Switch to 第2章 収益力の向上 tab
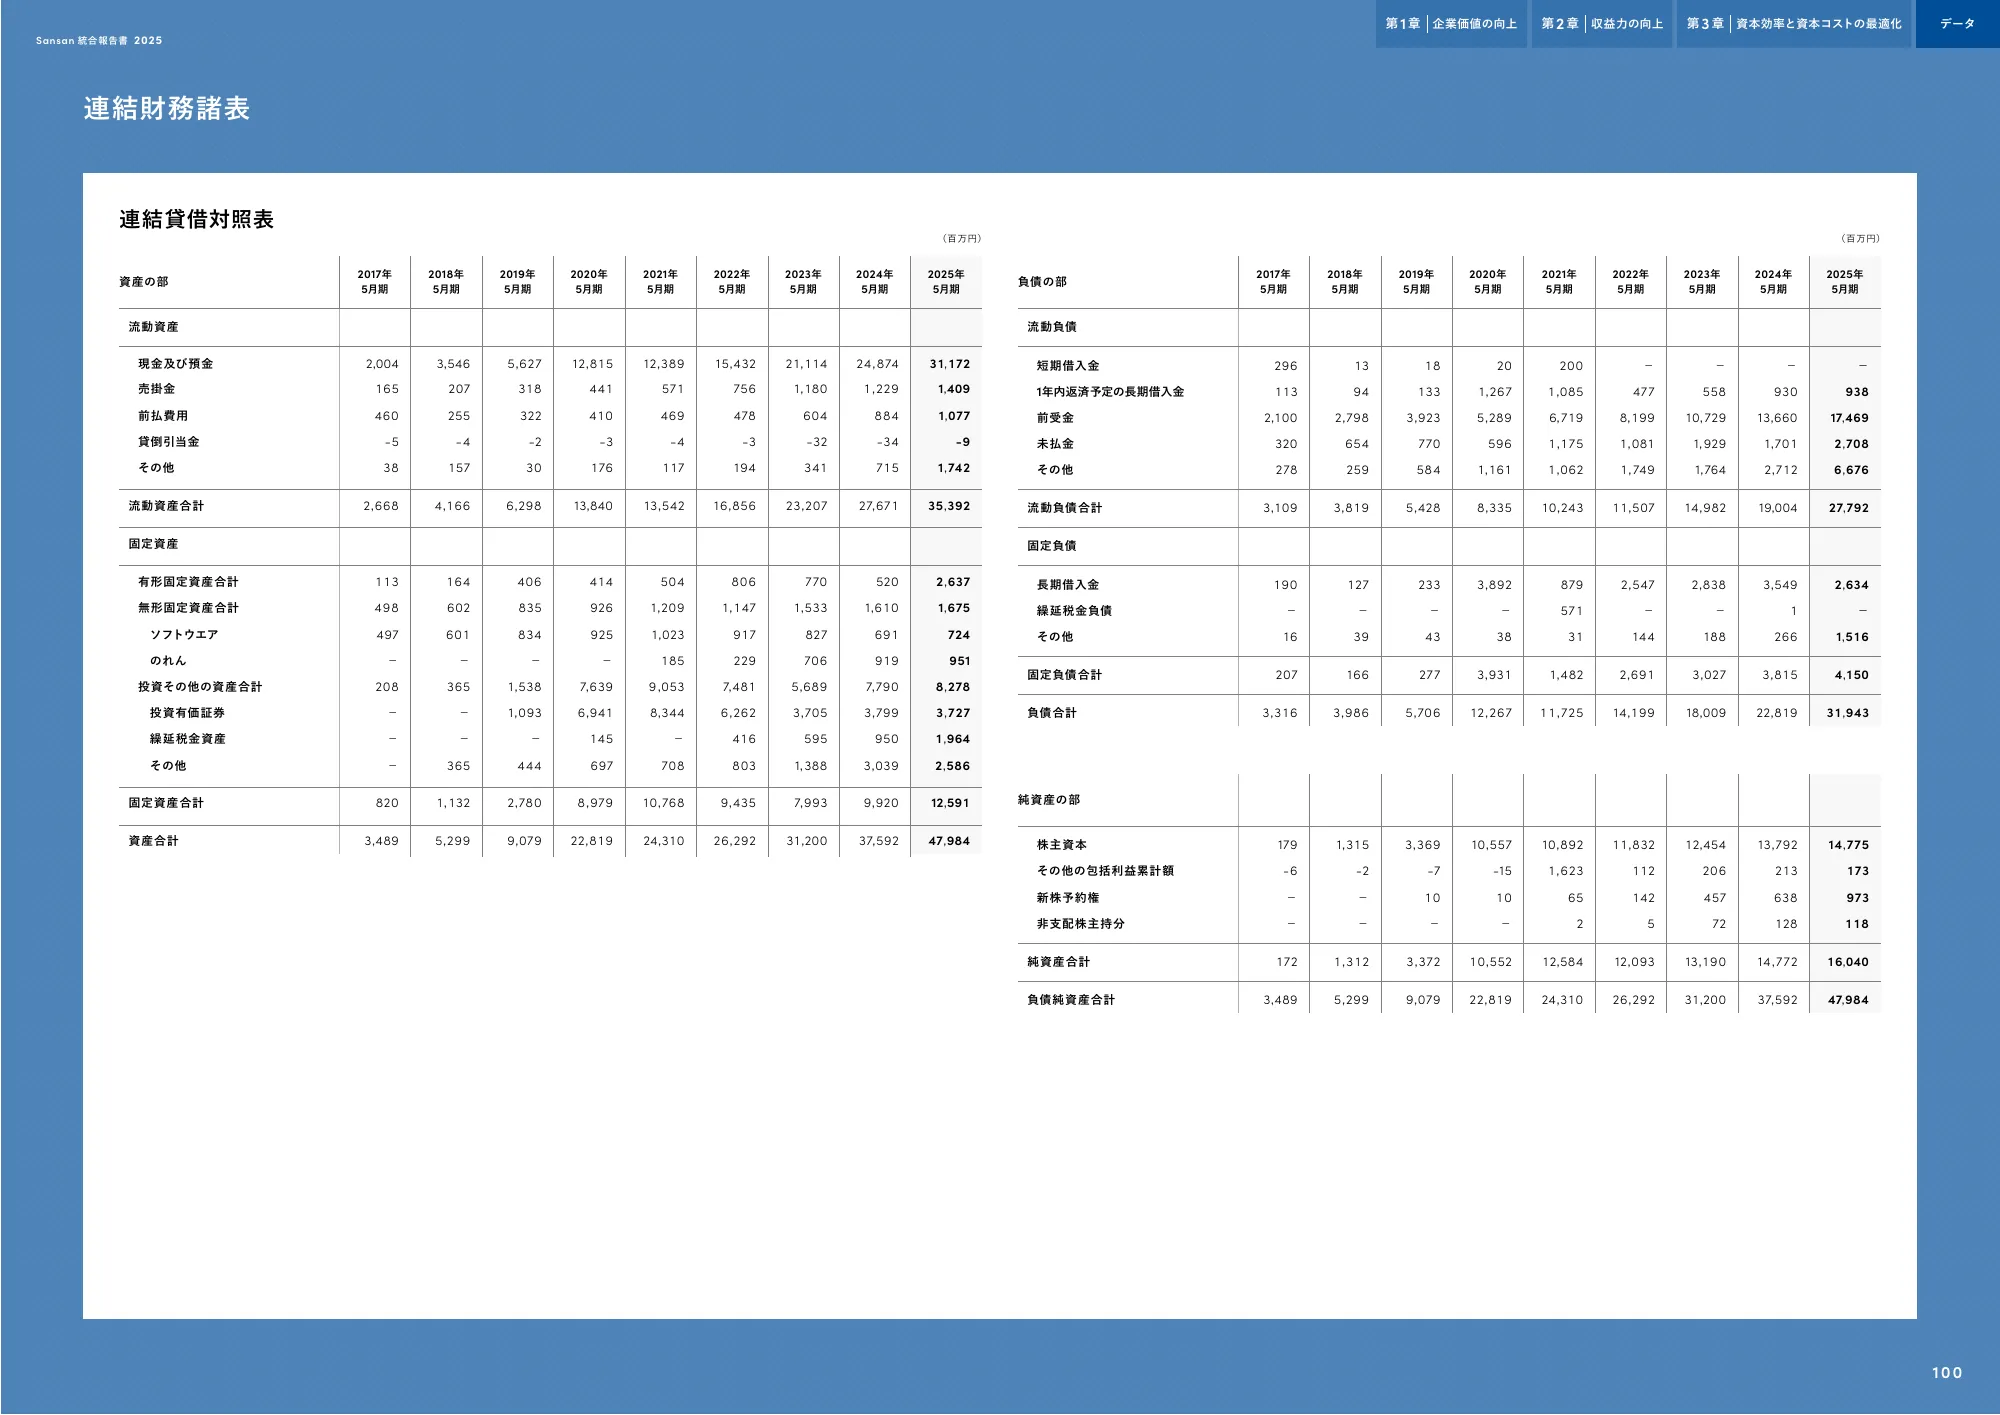The width and height of the screenshot is (2000, 1415). pyautogui.click(x=1601, y=24)
